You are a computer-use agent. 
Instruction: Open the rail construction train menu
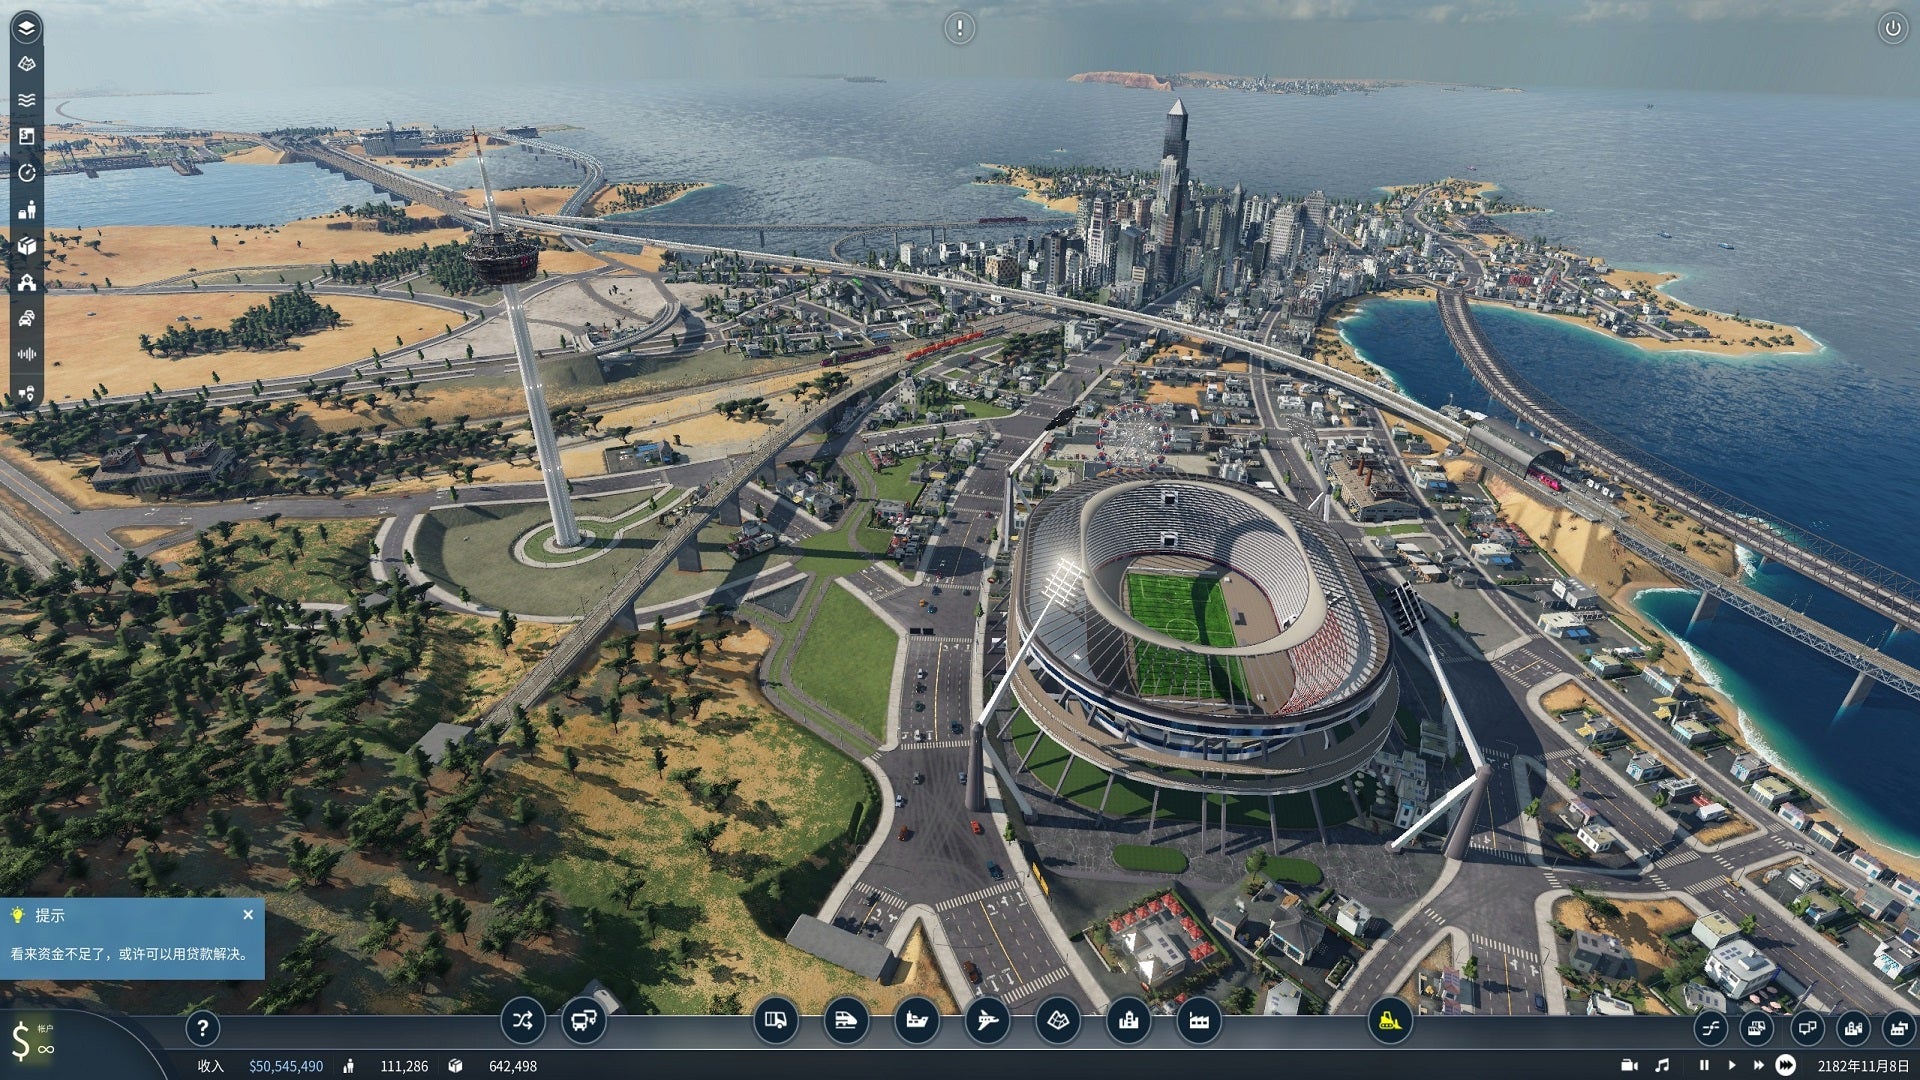click(x=846, y=1021)
